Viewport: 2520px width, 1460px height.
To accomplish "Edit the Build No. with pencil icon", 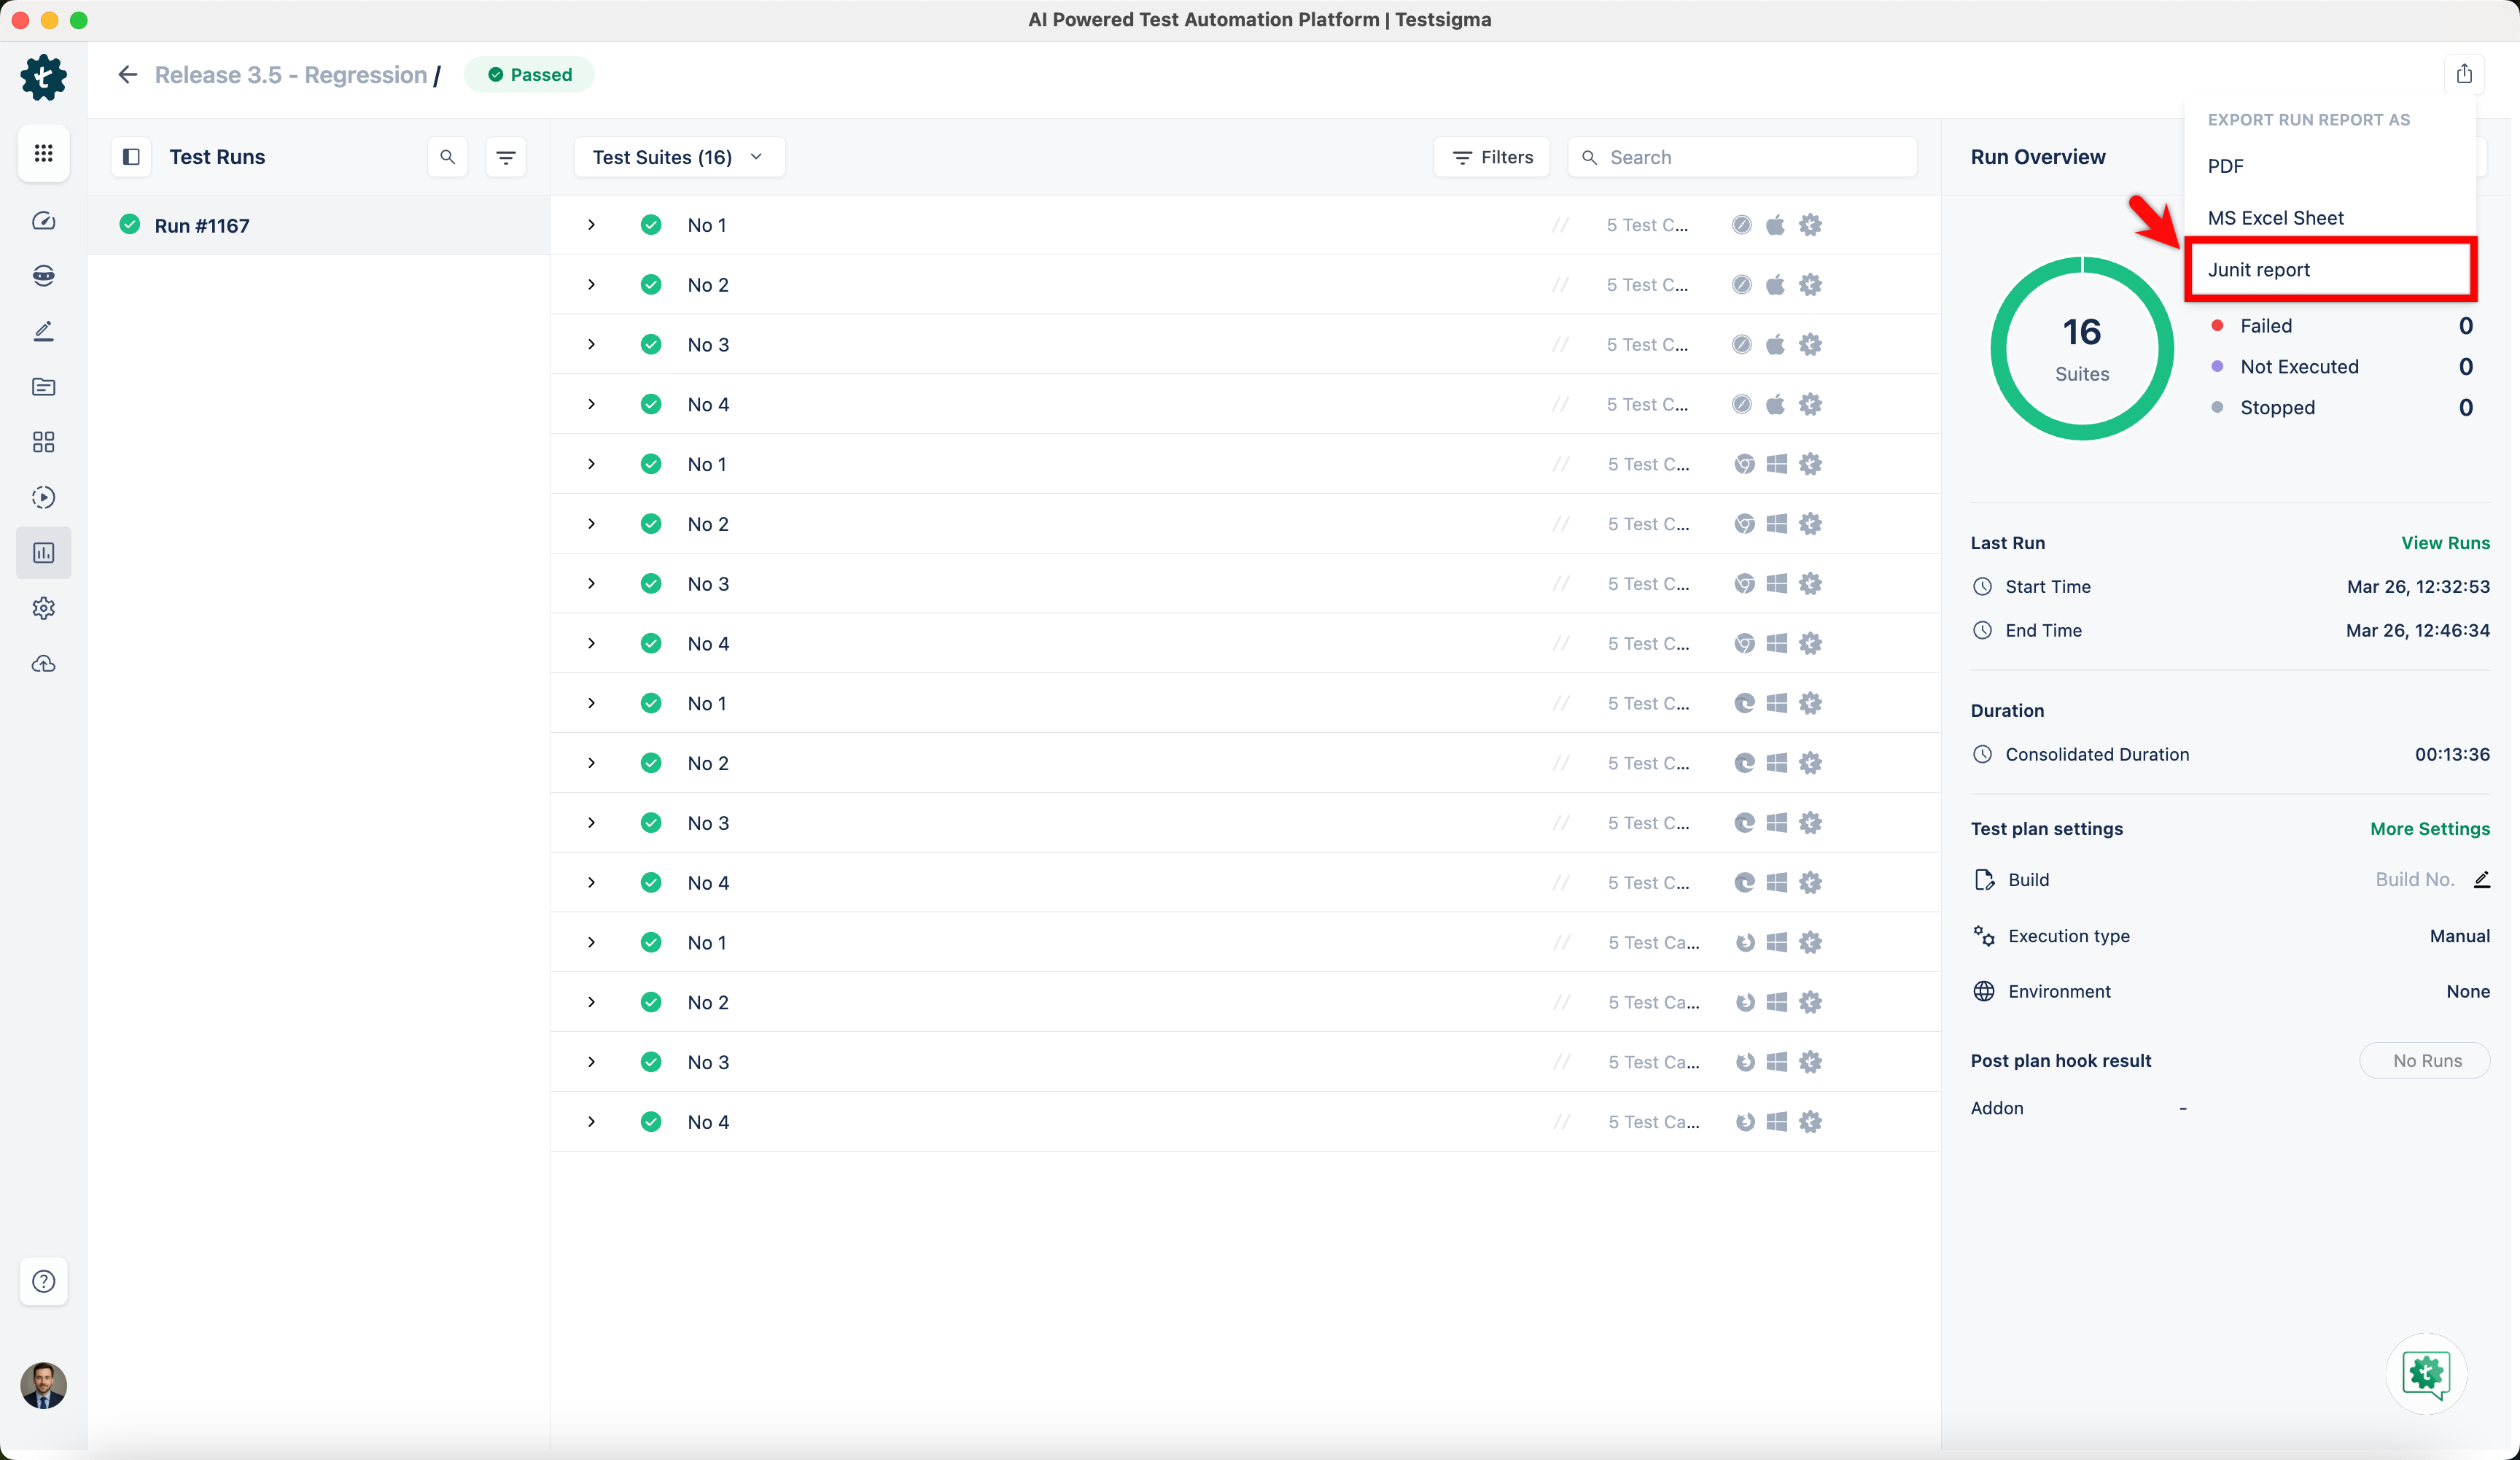I will click(x=2481, y=879).
